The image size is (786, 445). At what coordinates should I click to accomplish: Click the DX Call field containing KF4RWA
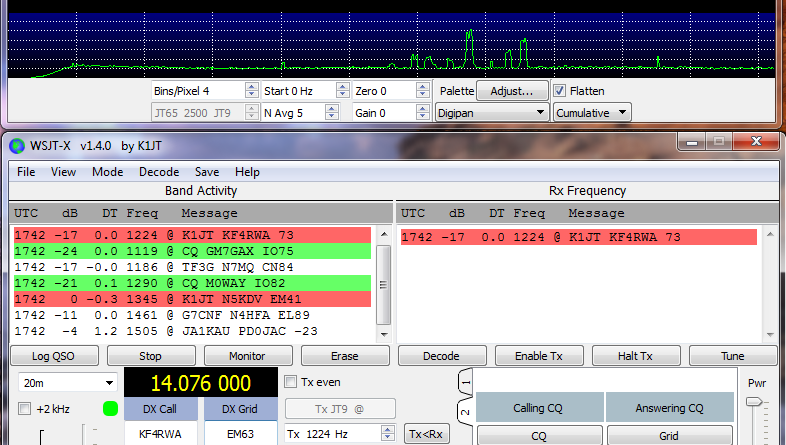pyautogui.click(x=160, y=434)
